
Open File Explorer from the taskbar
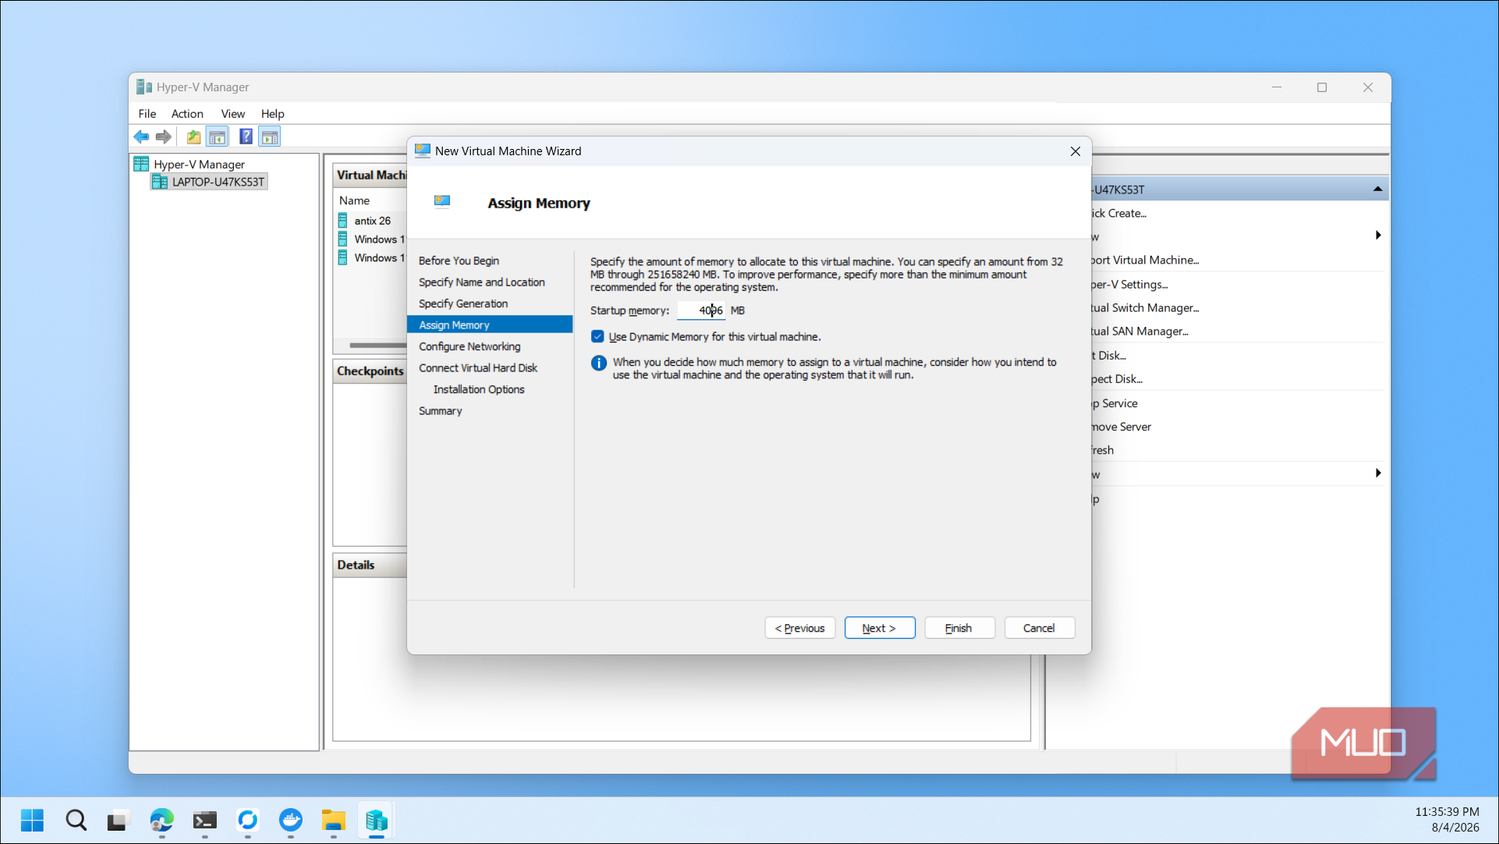[333, 820]
